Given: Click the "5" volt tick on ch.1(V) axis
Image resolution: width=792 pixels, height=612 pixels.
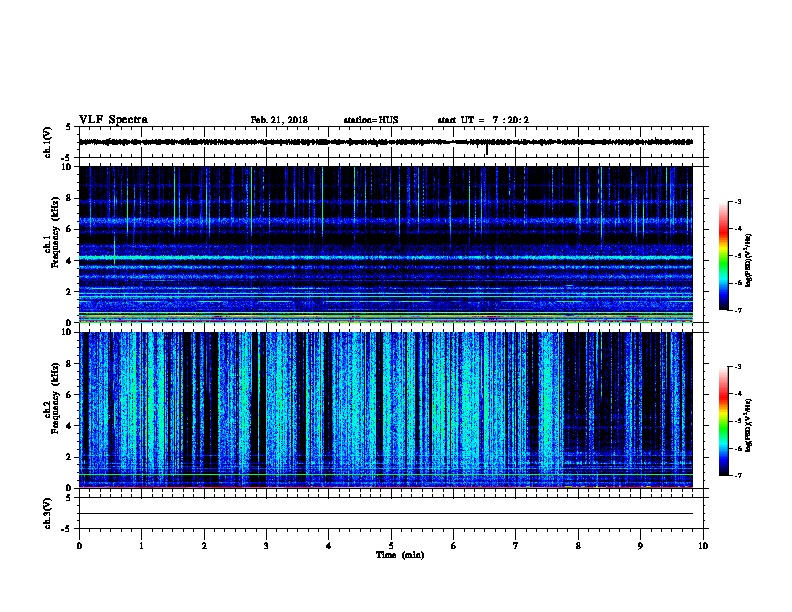Looking at the screenshot, I should click(68, 127).
